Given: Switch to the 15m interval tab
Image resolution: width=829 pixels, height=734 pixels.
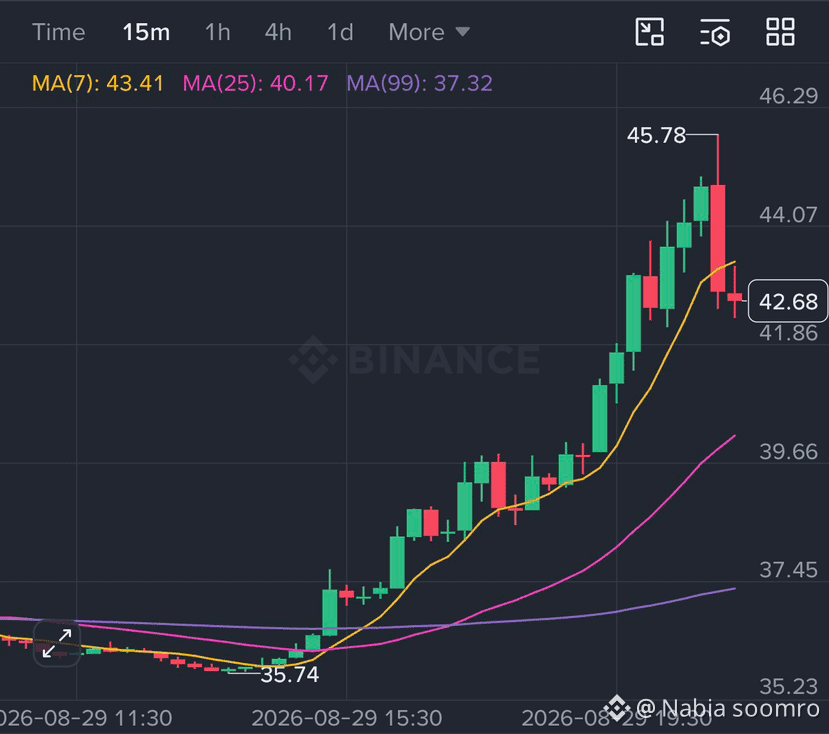Looking at the screenshot, I should [x=146, y=32].
